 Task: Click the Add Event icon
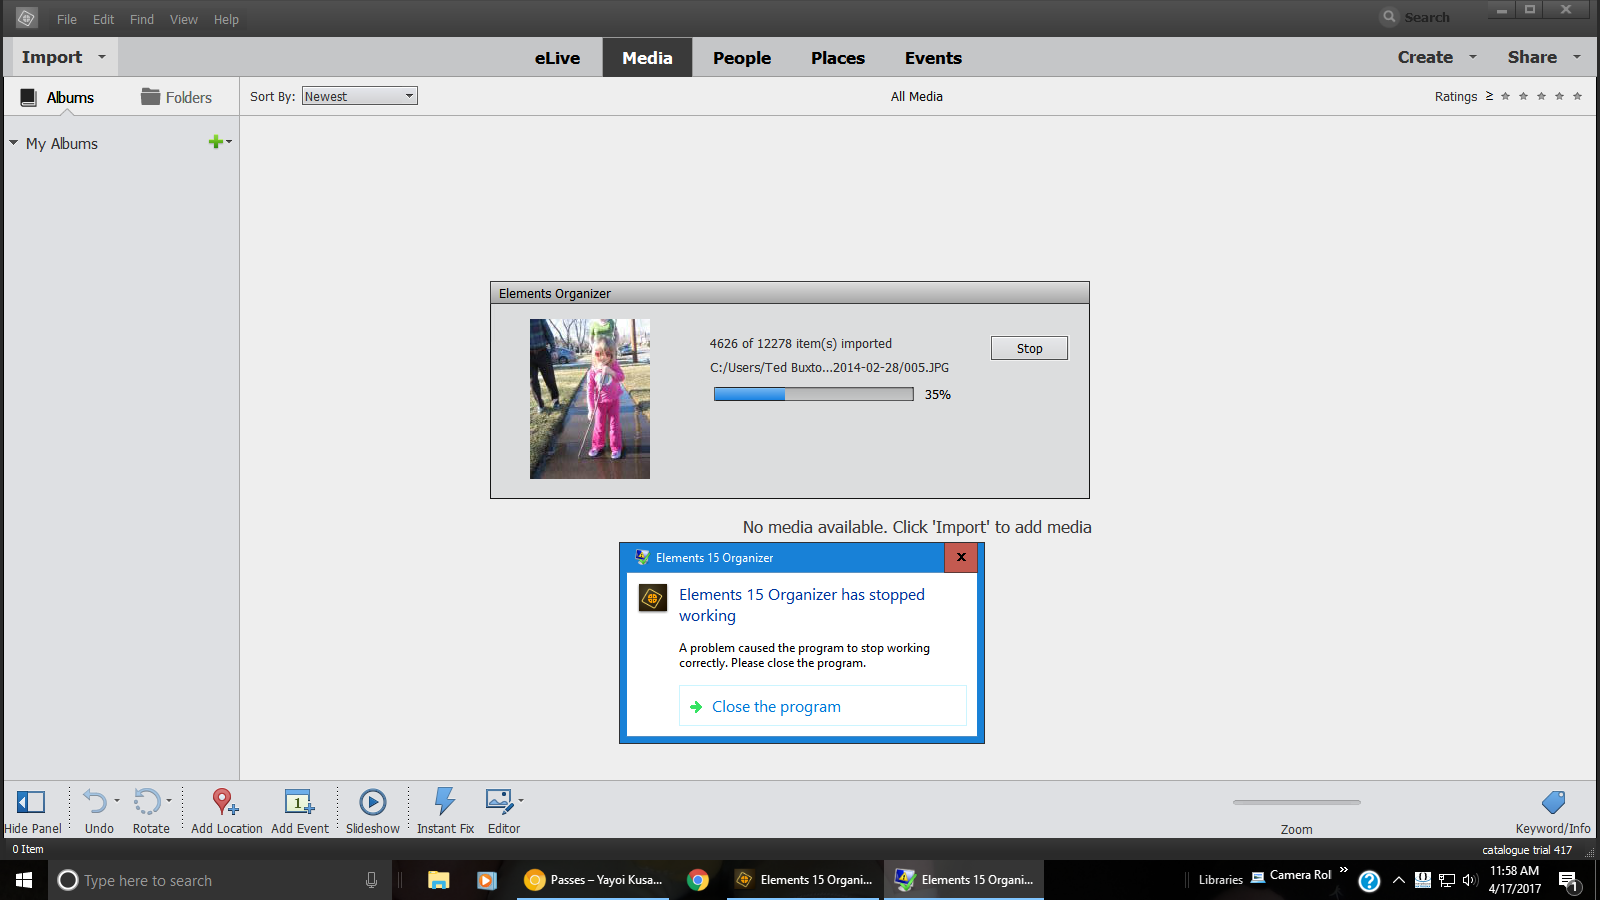click(x=299, y=802)
